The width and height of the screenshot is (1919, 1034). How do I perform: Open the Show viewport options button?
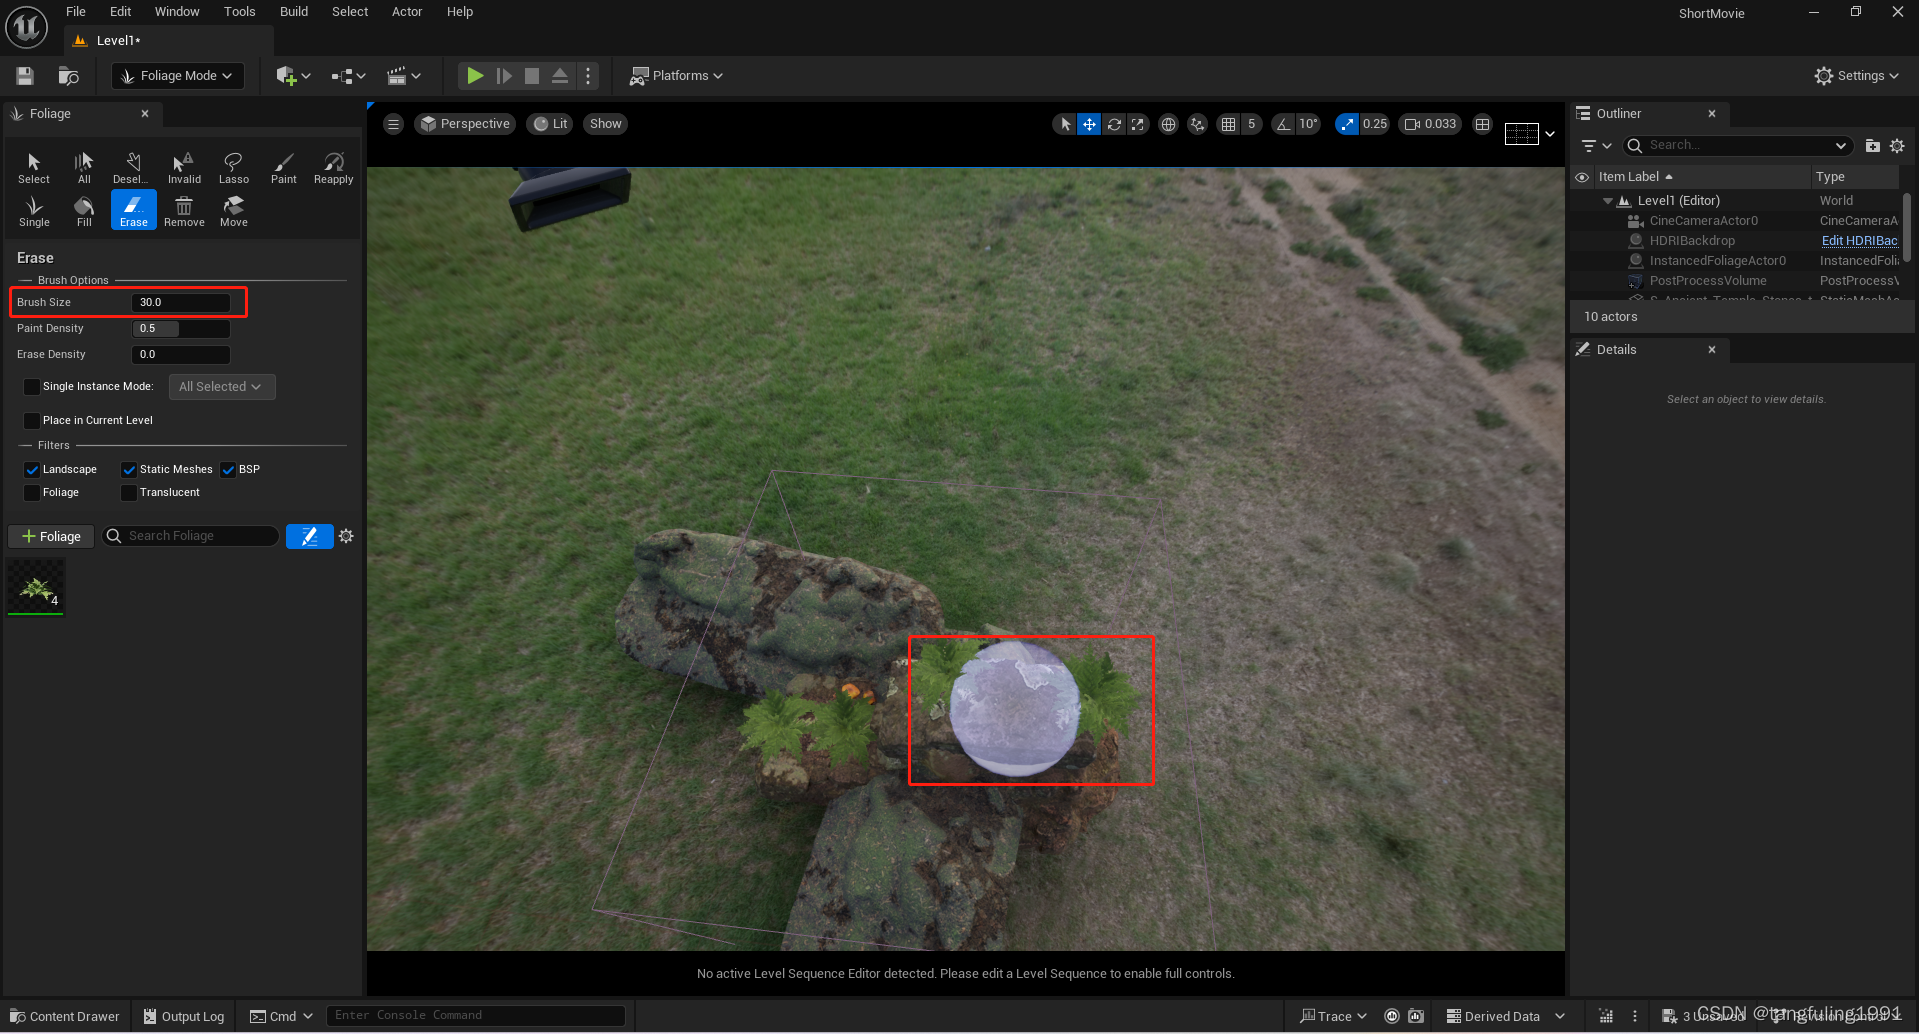pos(606,124)
